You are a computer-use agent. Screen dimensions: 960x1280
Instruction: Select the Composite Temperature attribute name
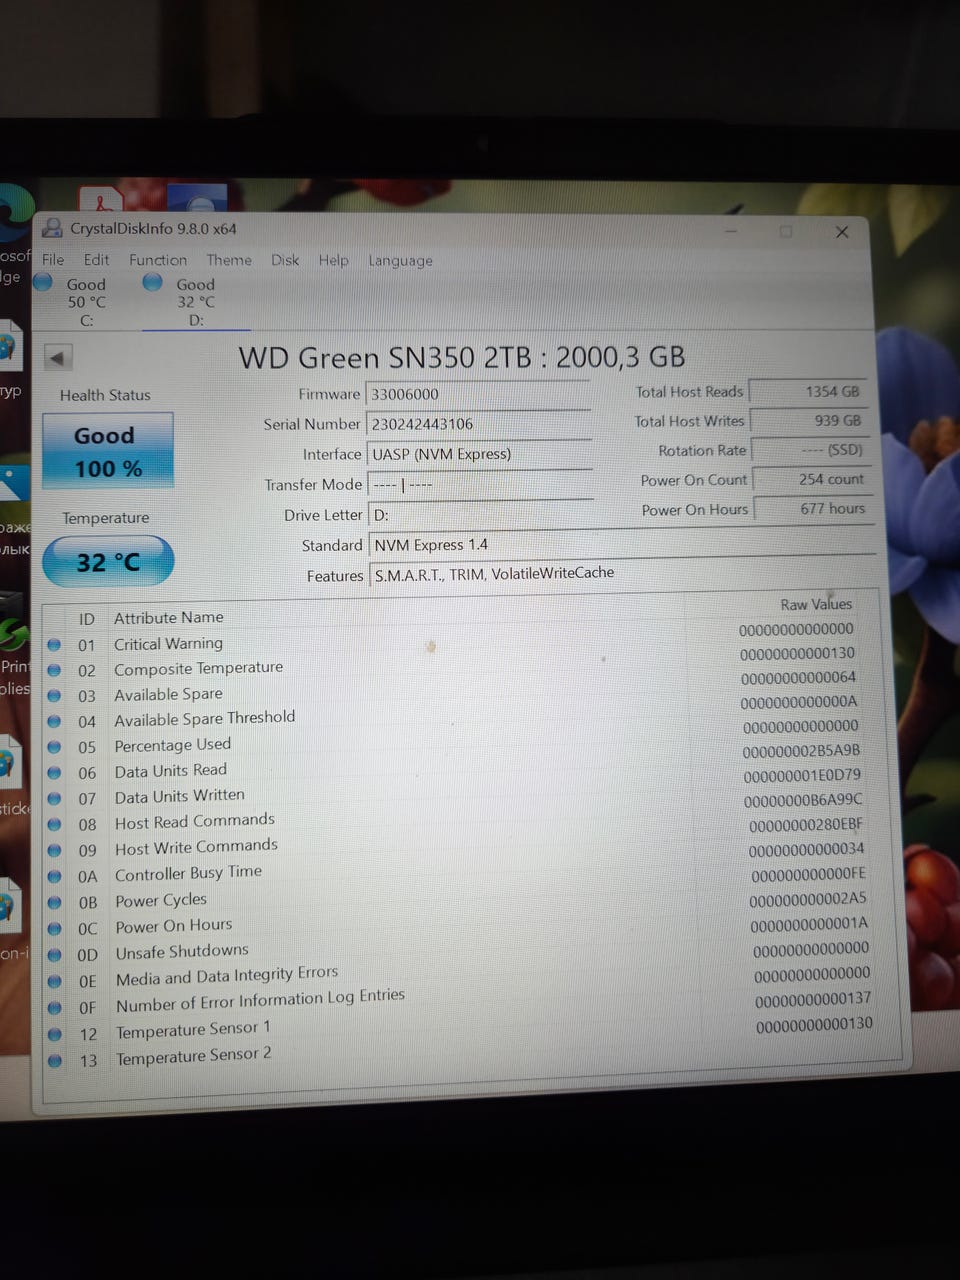point(198,668)
